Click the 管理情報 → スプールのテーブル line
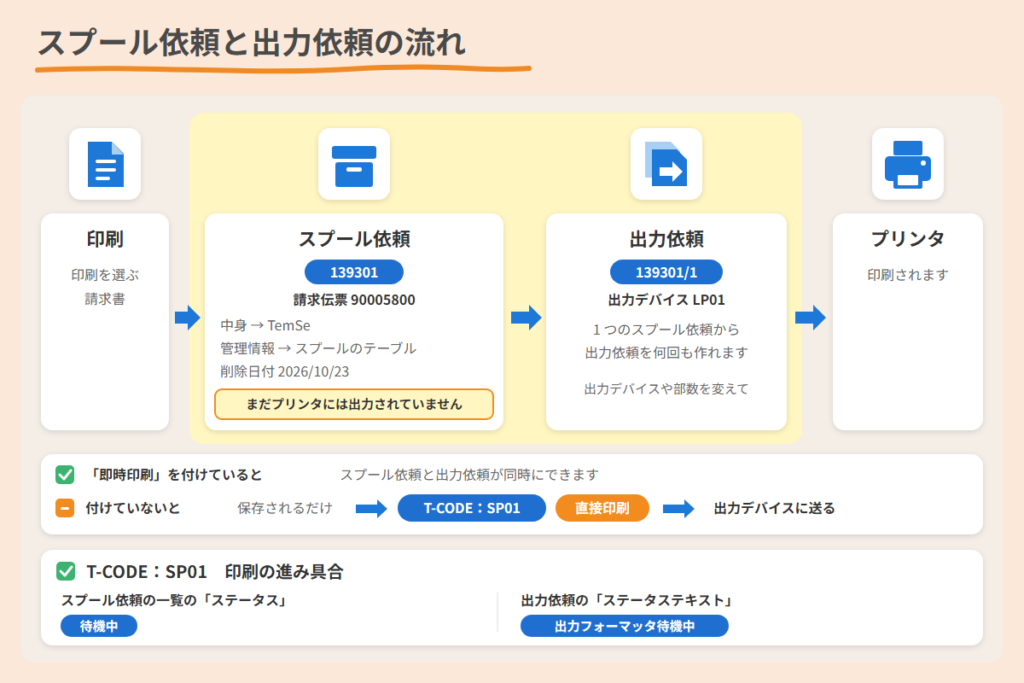The width and height of the screenshot is (1024, 683). 318,348
